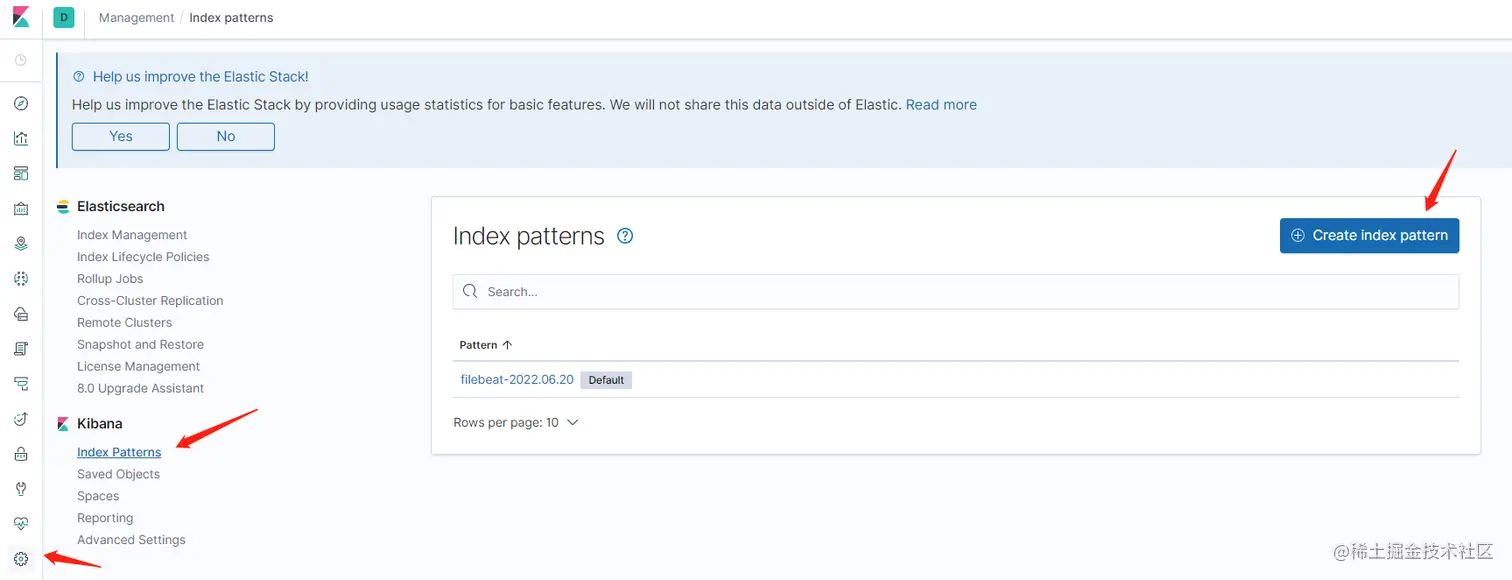Open Visualize from the bar chart icon
Image resolution: width=1512 pixels, height=580 pixels.
click(21, 139)
